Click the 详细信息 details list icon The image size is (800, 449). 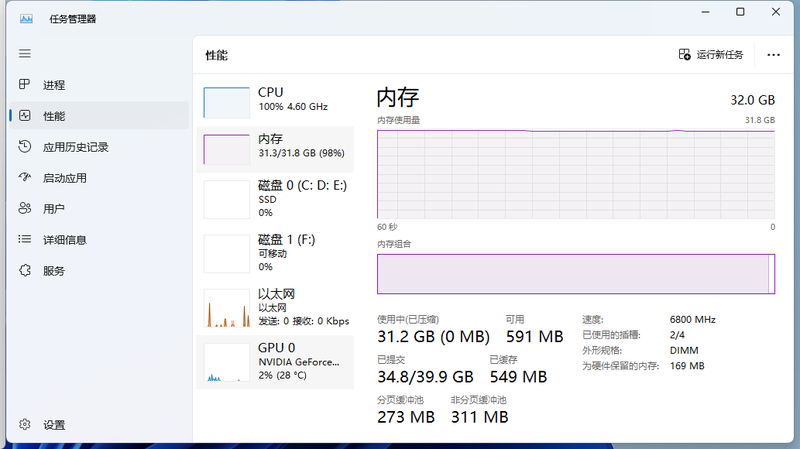(24, 239)
